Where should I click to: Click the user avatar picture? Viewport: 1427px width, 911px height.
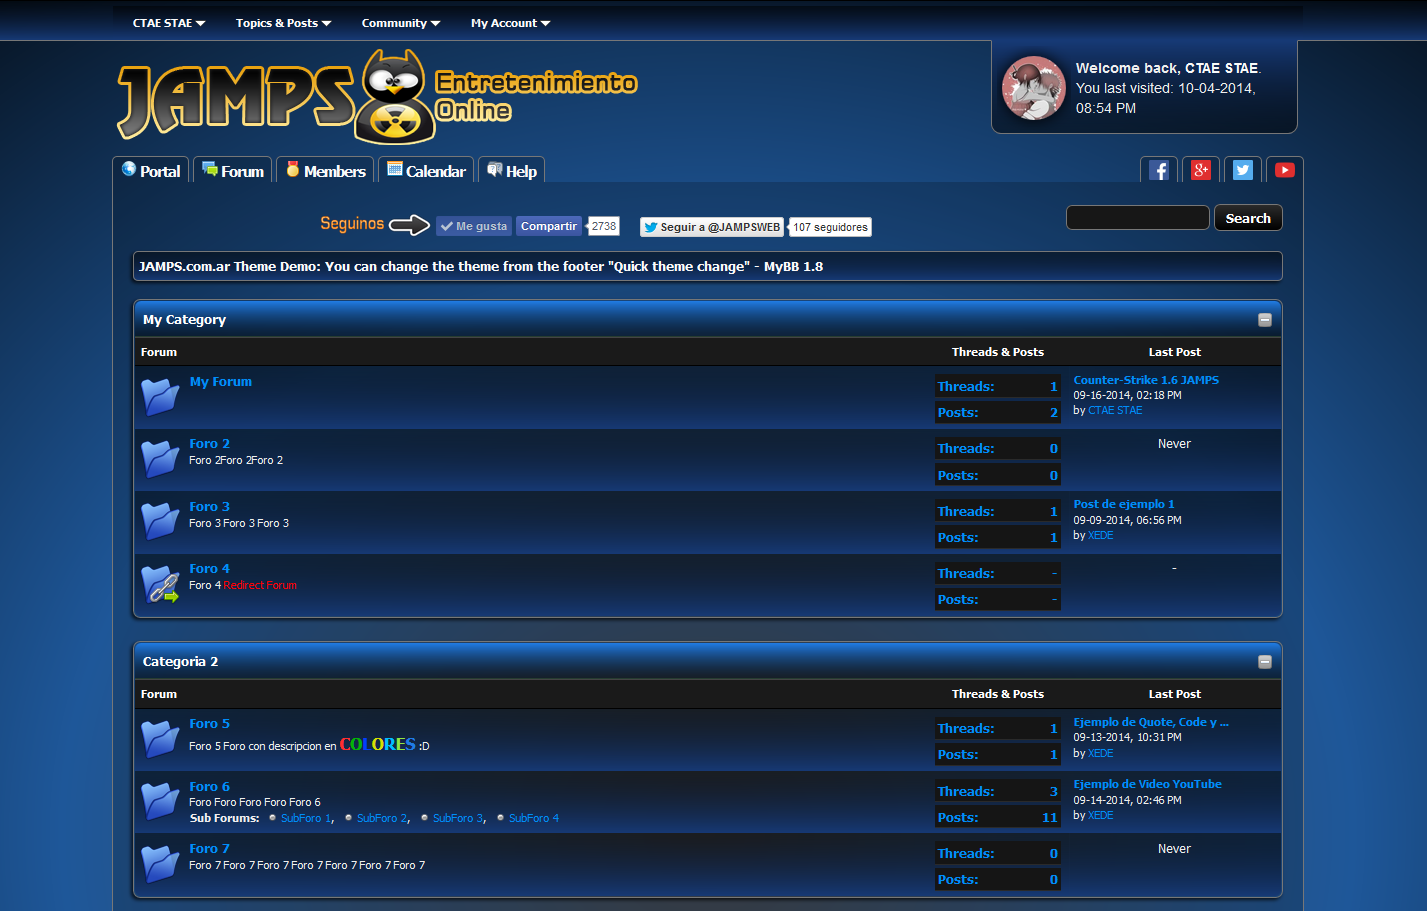[x=1034, y=88]
